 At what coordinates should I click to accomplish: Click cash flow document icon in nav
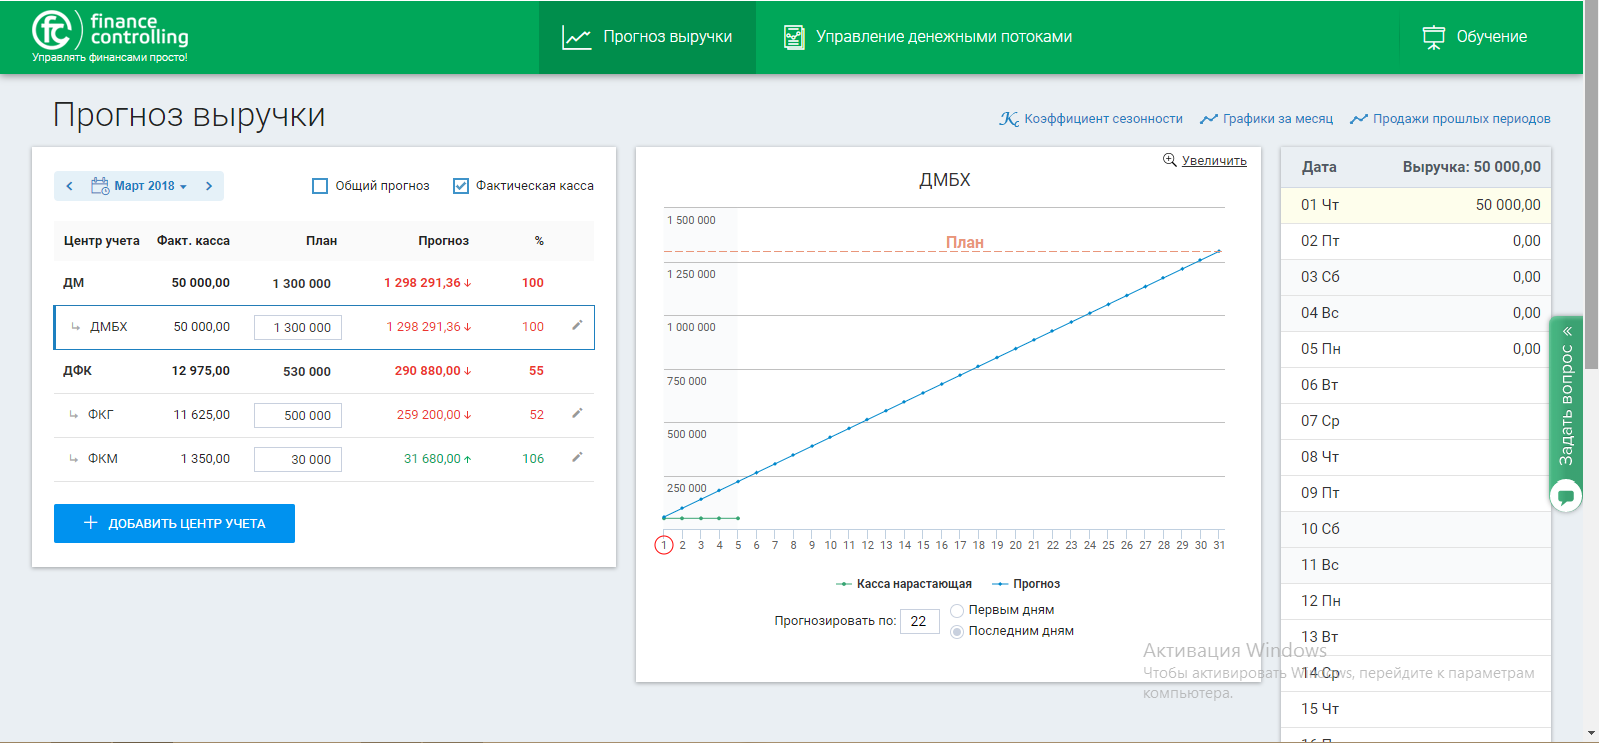[x=794, y=37]
